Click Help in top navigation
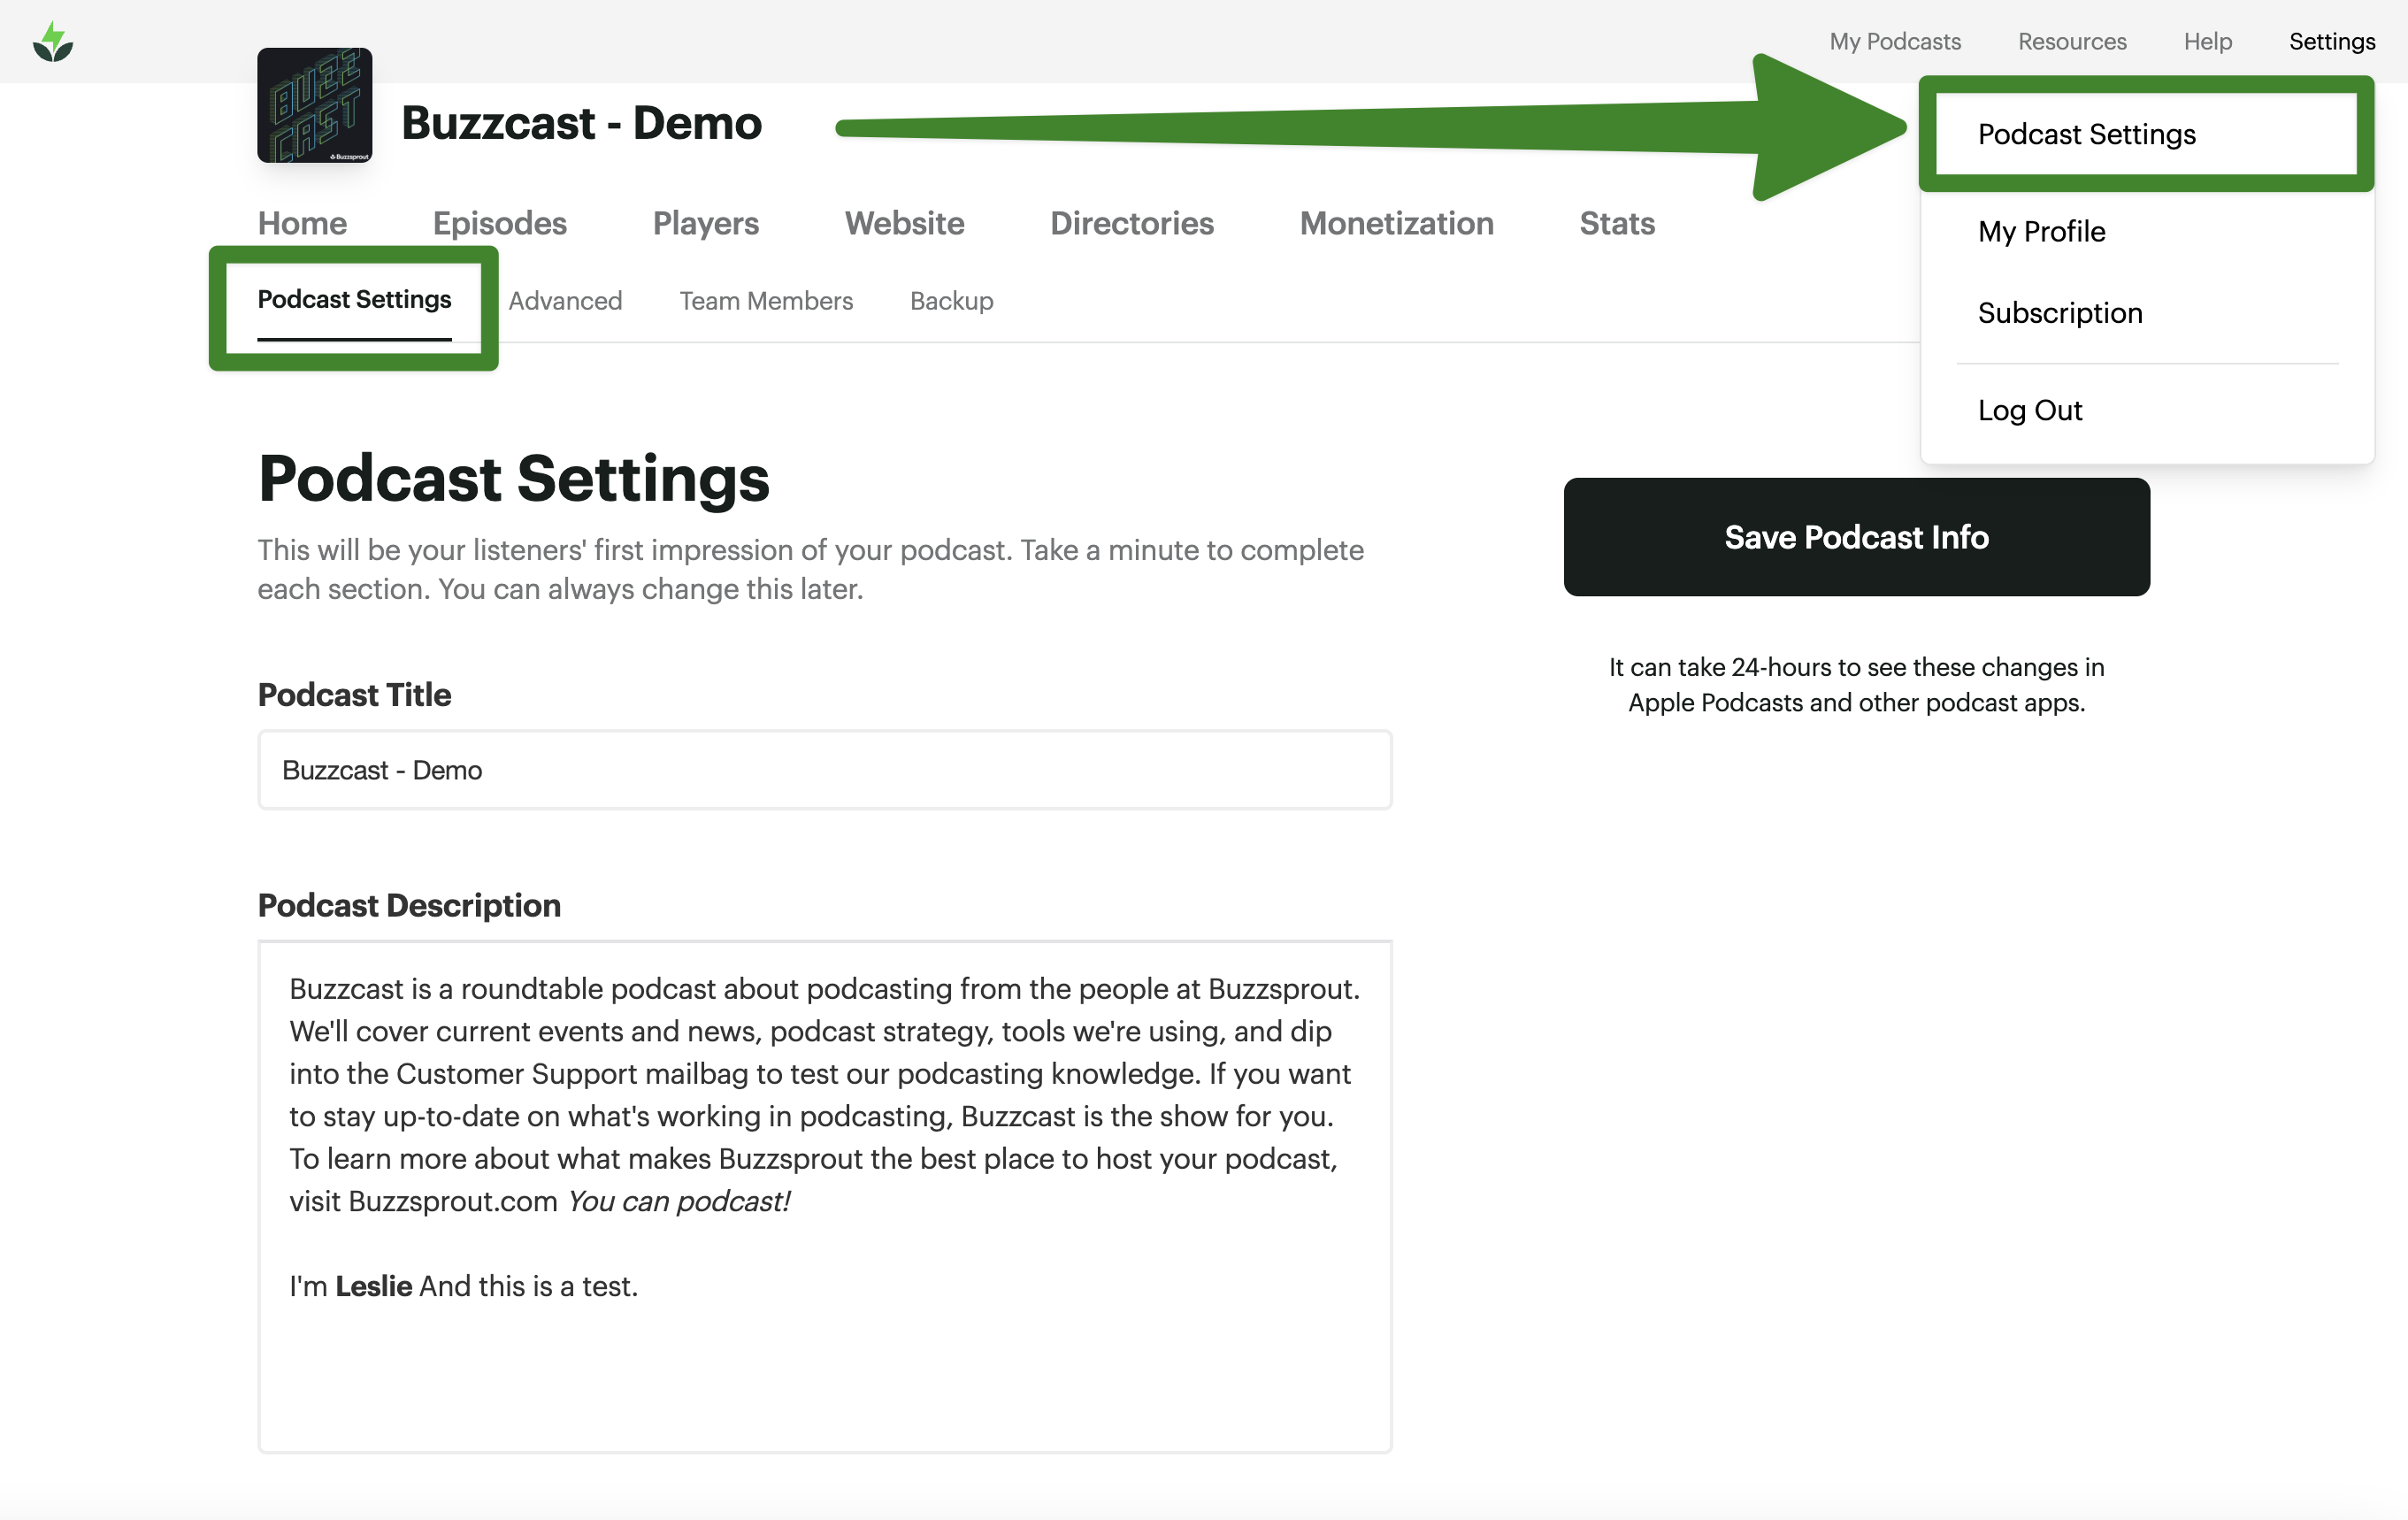 [2207, 41]
